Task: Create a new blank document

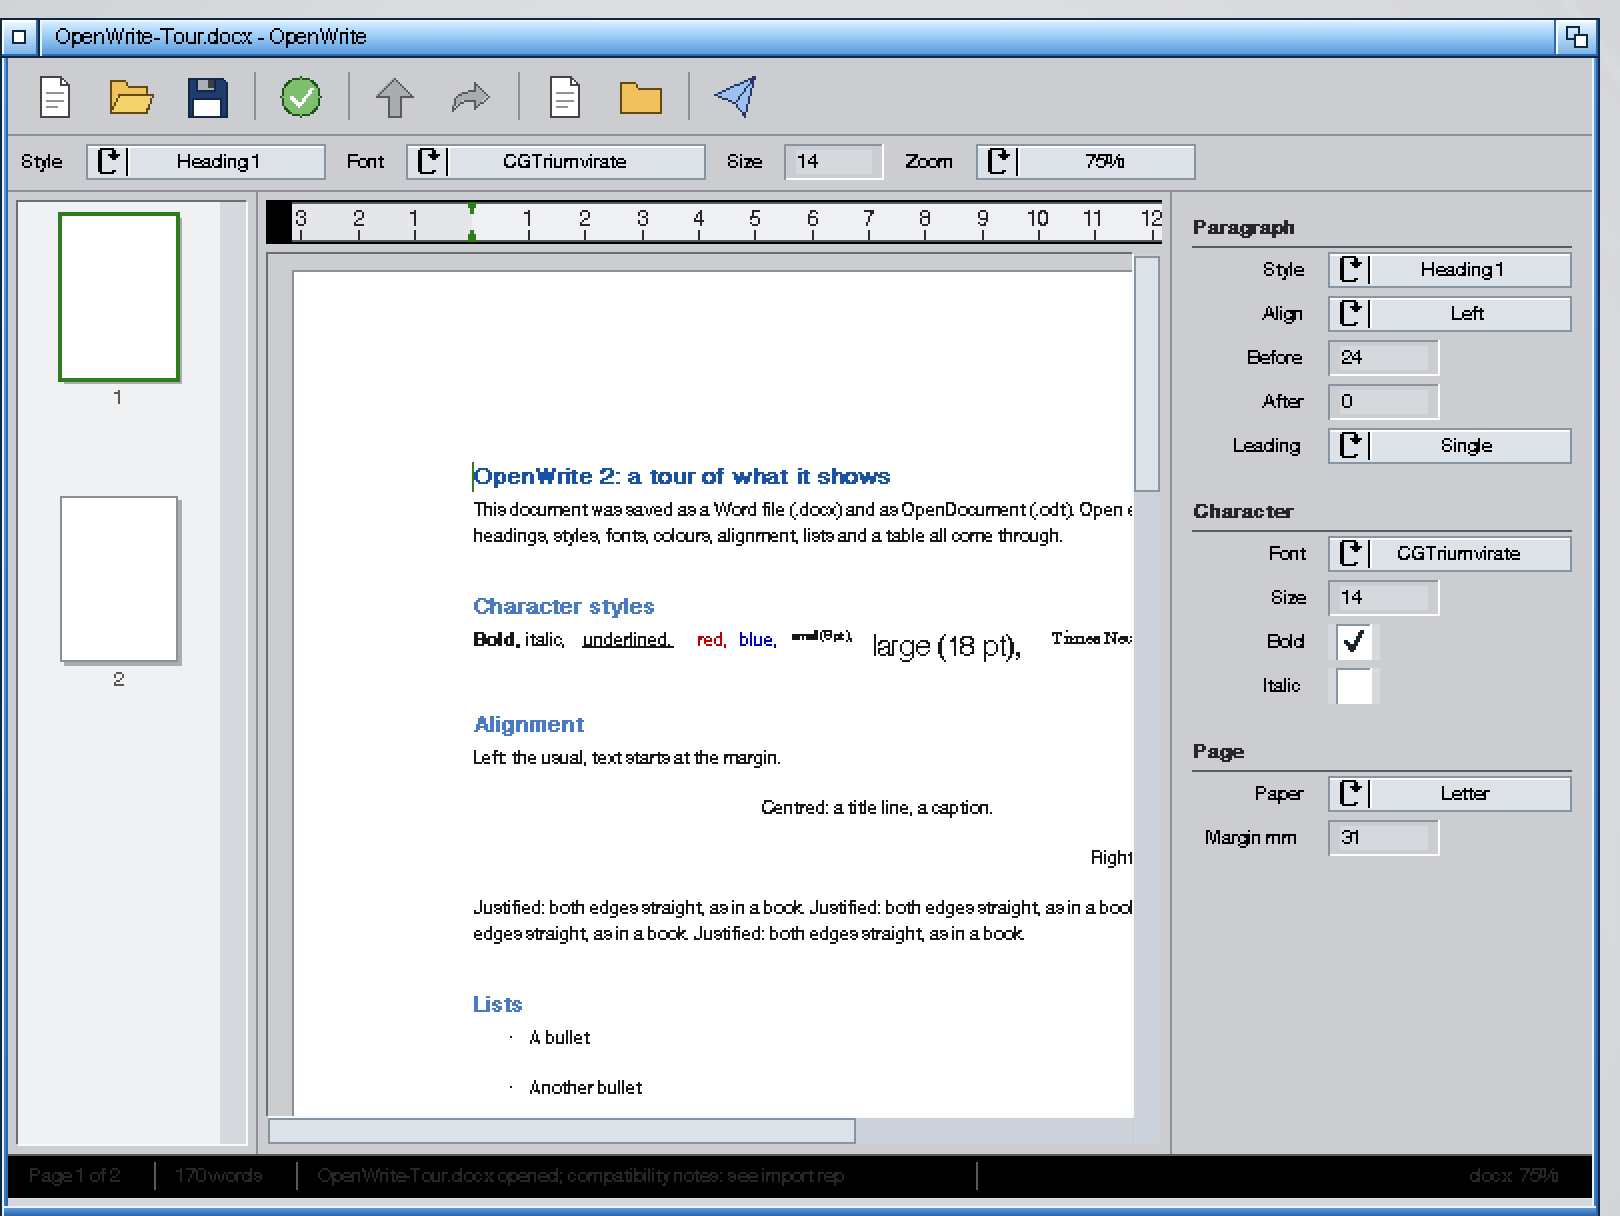Action: coord(55,97)
